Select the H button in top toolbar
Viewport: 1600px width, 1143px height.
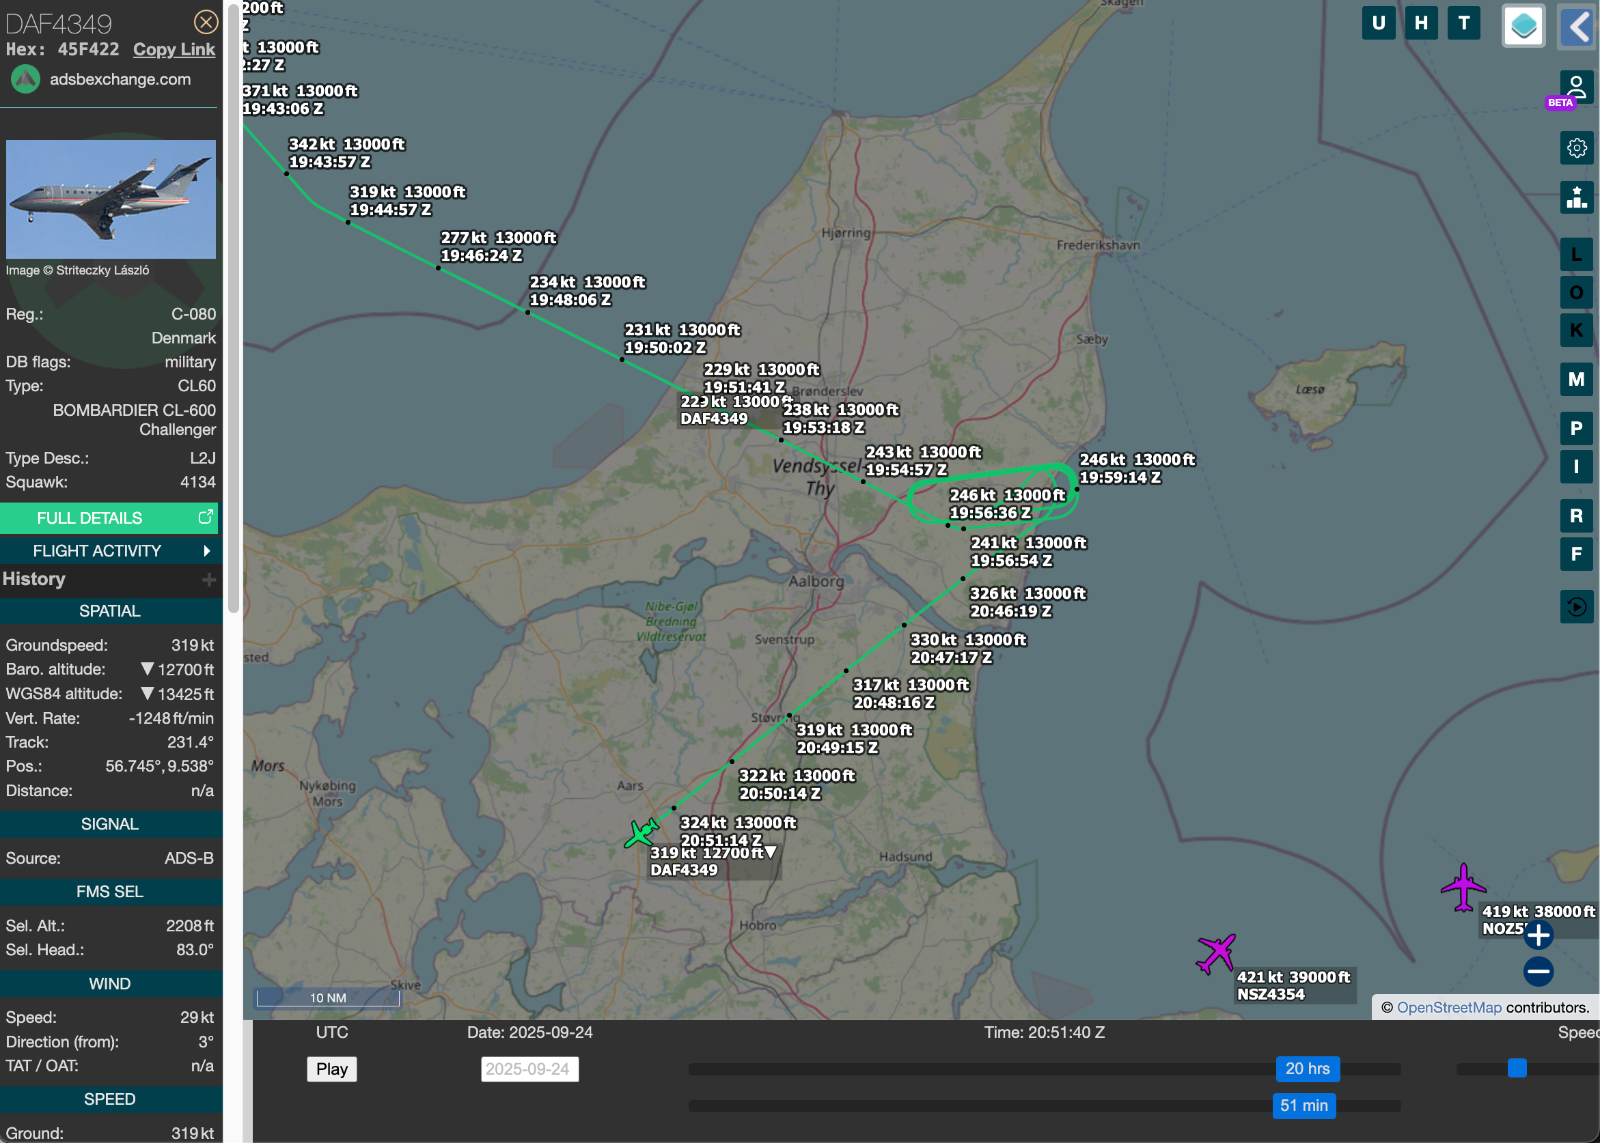[1421, 23]
